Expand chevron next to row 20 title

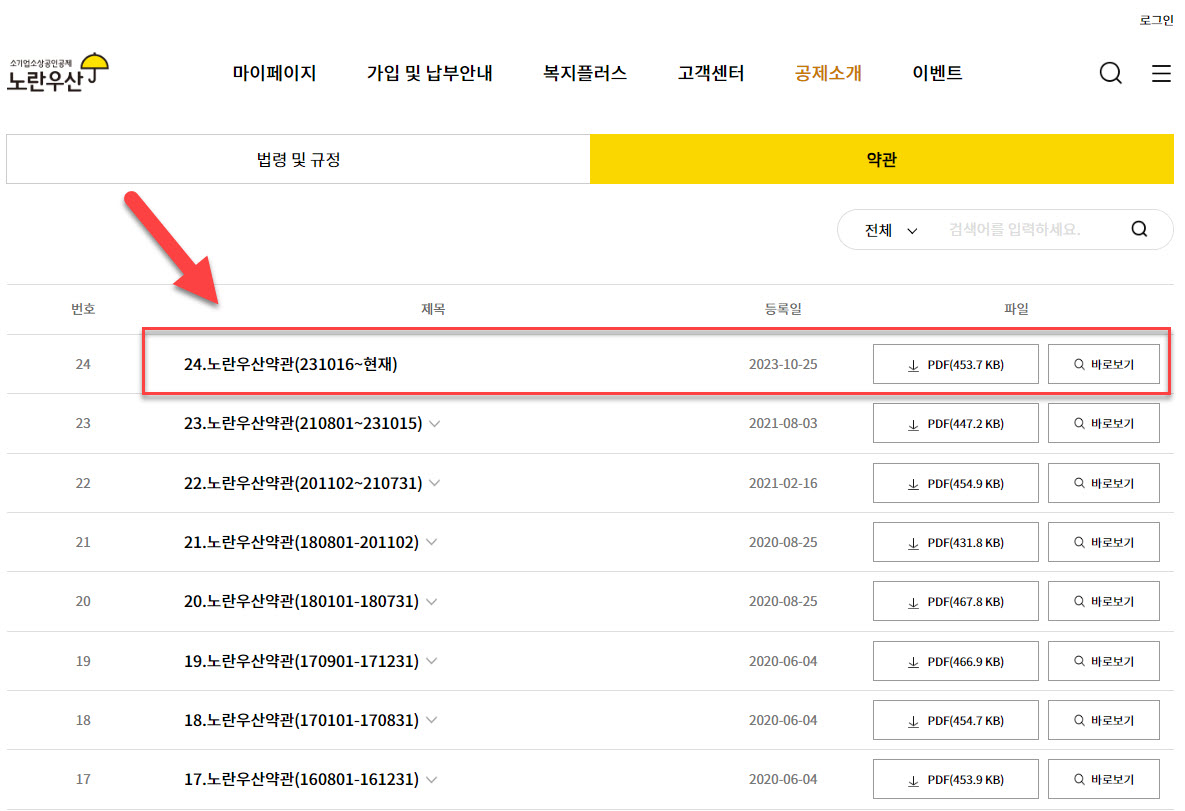click(x=432, y=602)
